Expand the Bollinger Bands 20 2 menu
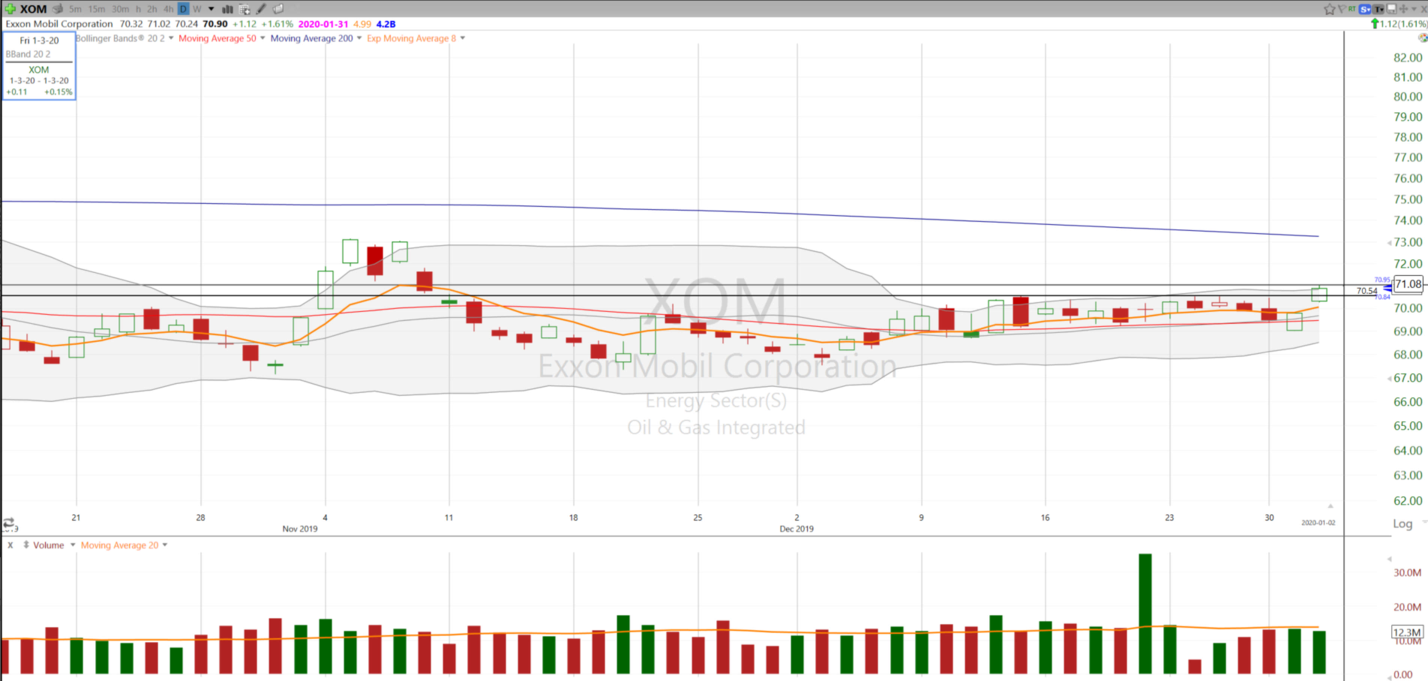The width and height of the screenshot is (1428, 681). pos(170,38)
